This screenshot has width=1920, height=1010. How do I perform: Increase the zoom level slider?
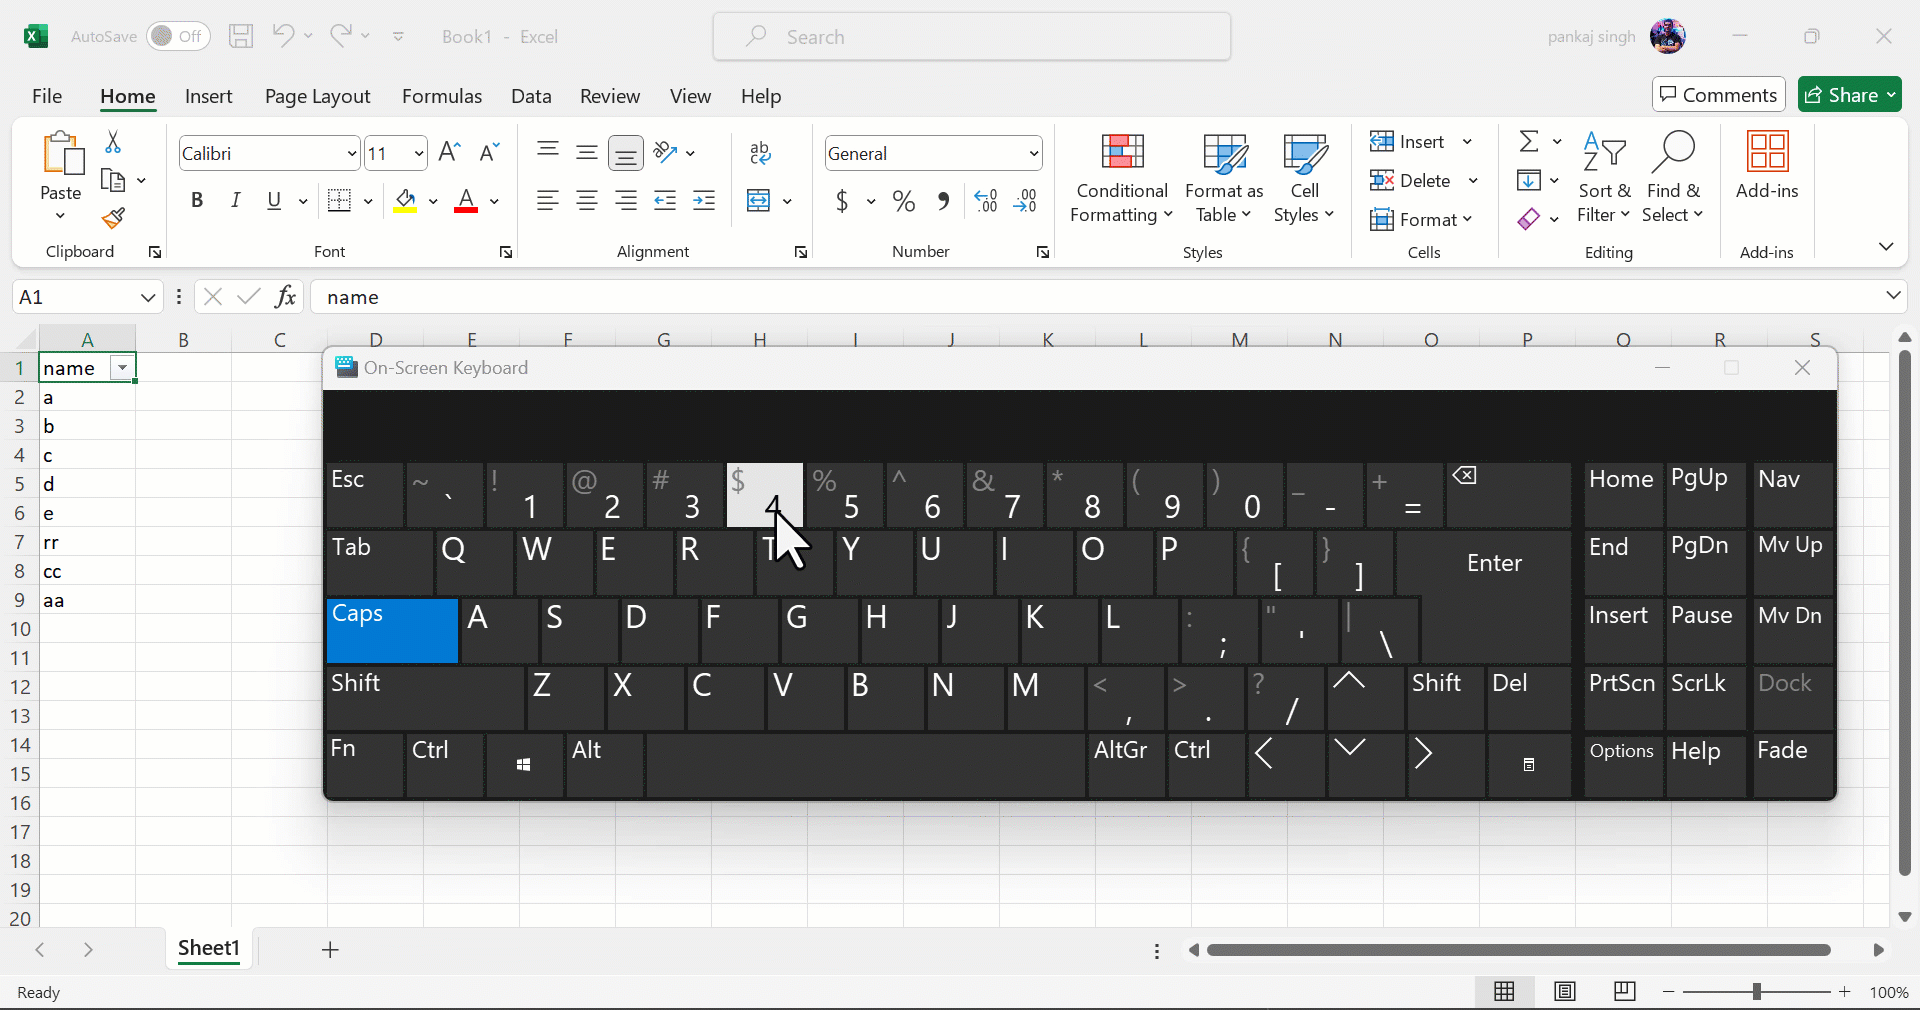tap(1845, 993)
